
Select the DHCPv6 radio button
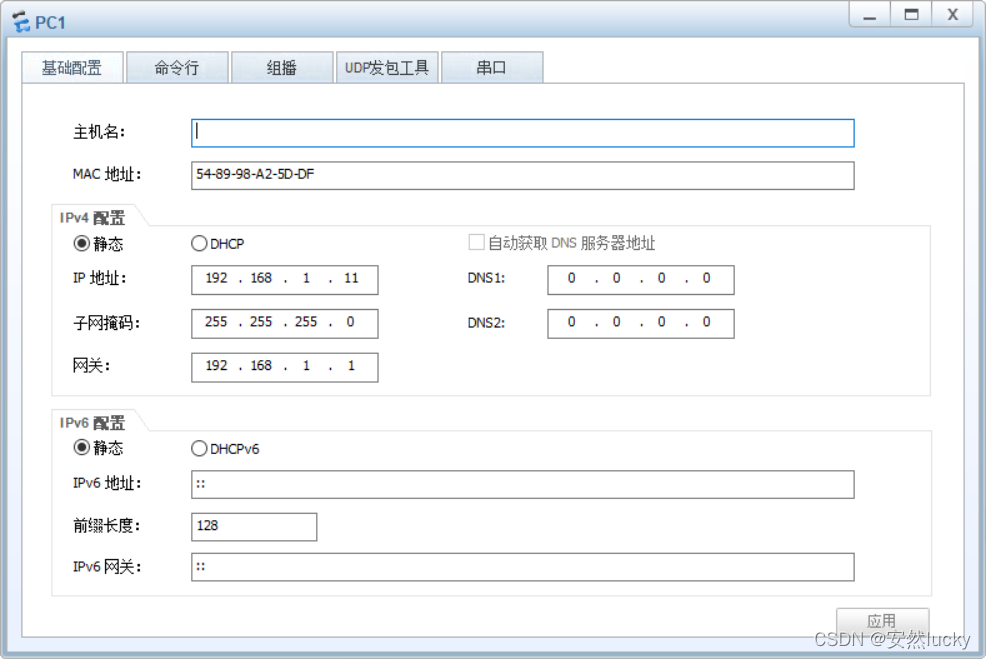tap(199, 448)
